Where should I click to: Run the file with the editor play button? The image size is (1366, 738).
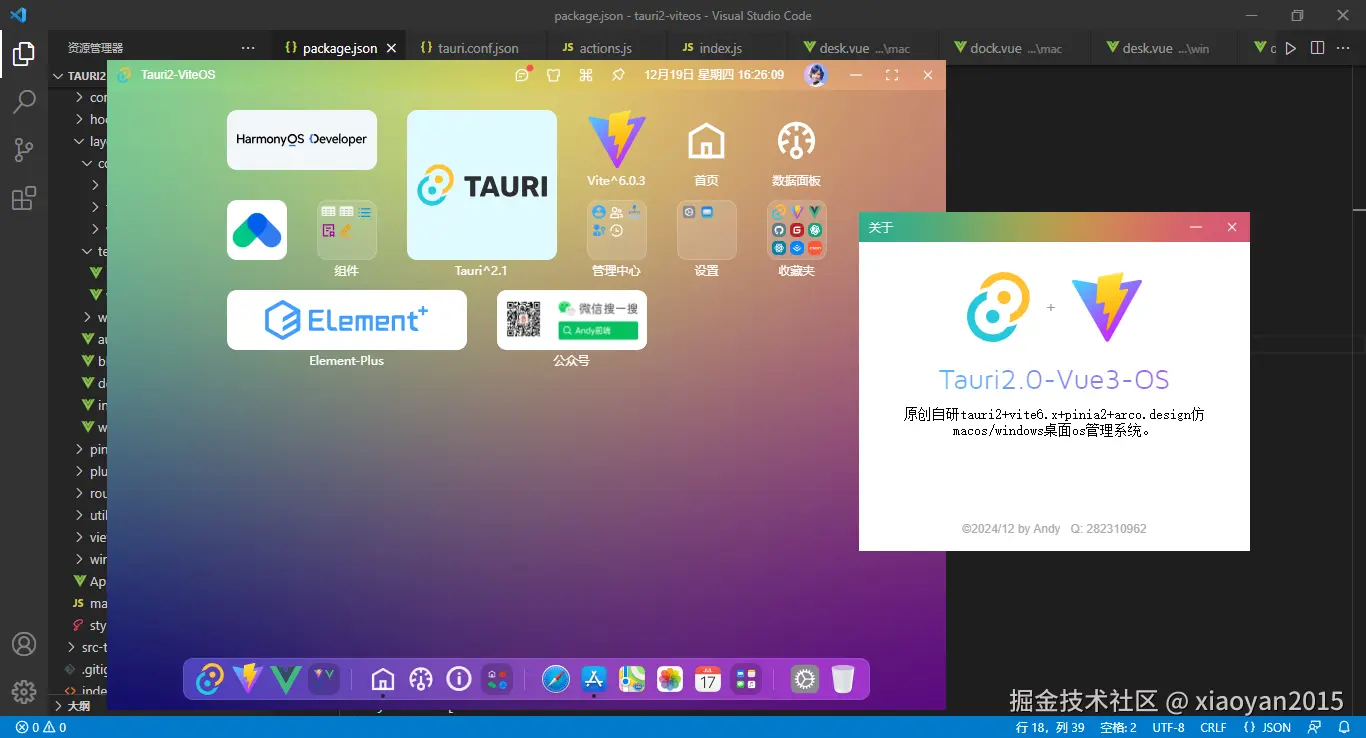coord(1291,48)
